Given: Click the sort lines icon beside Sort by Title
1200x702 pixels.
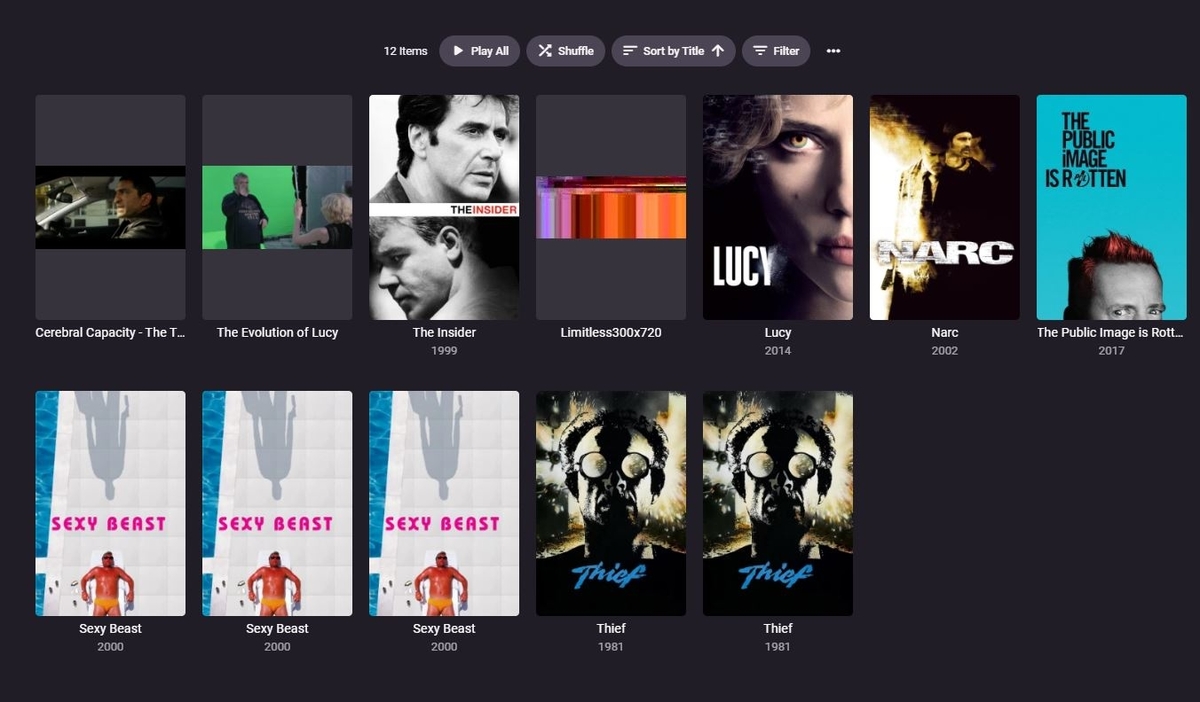Looking at the screenshot, I should point(630,51).
